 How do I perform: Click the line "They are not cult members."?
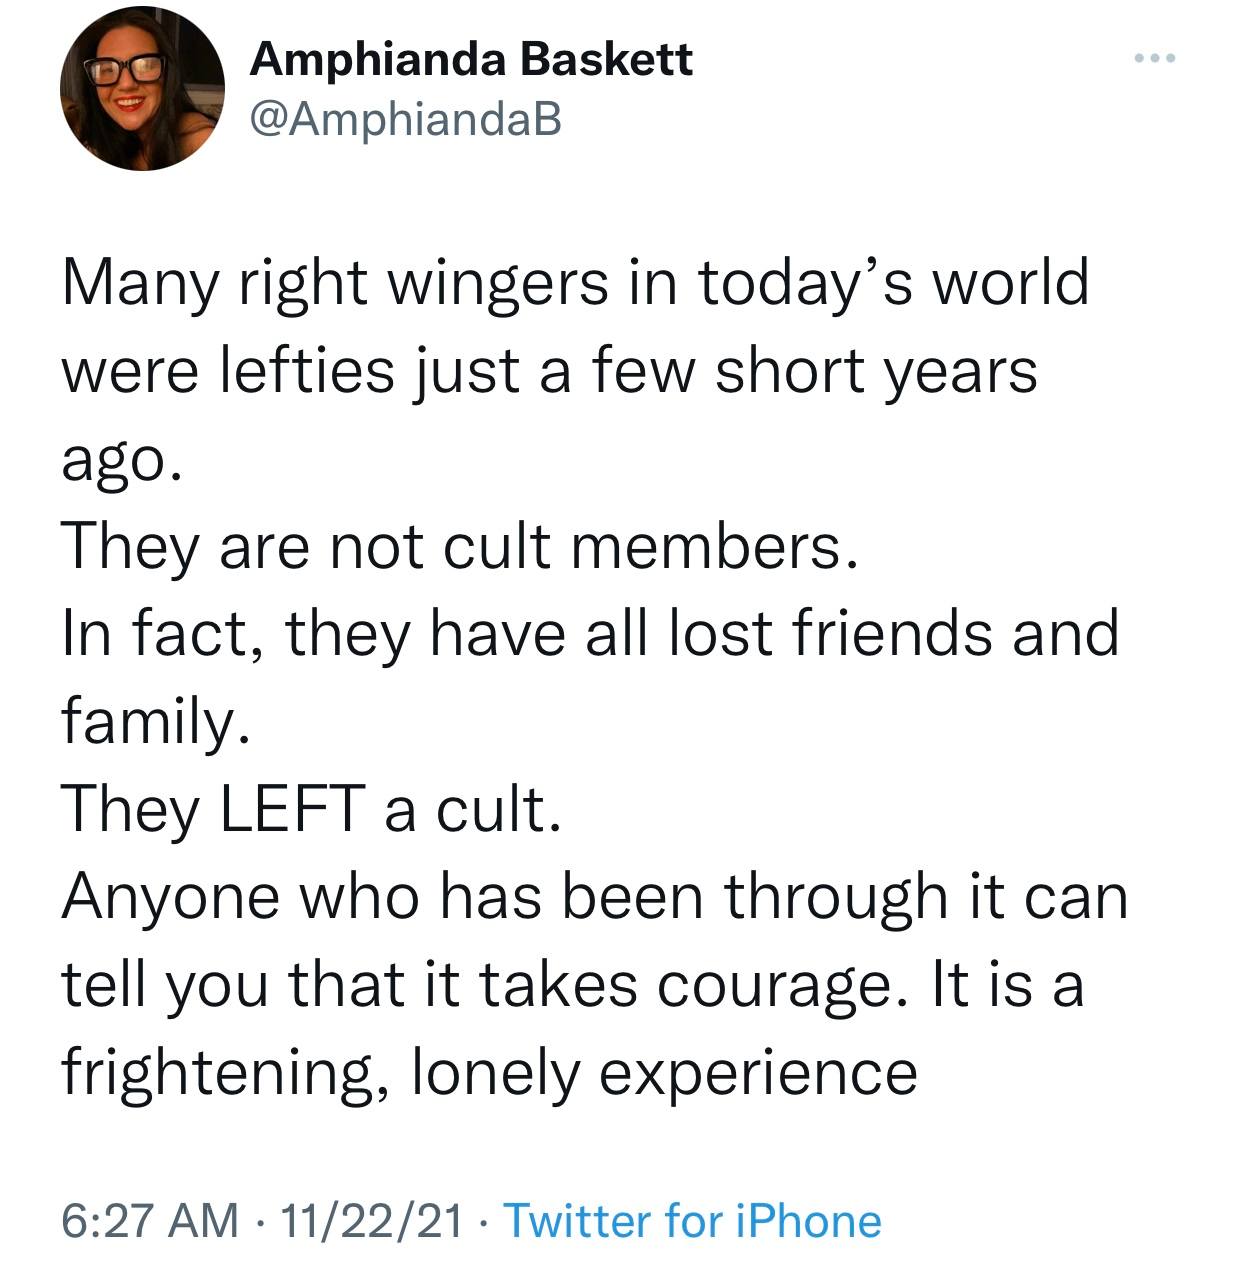pyautogui.click(x=460, y=546)
